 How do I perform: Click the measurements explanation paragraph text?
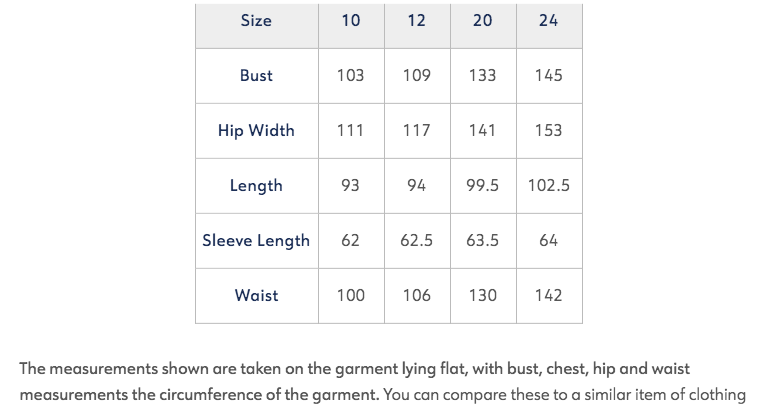click(x=382, y=381)
